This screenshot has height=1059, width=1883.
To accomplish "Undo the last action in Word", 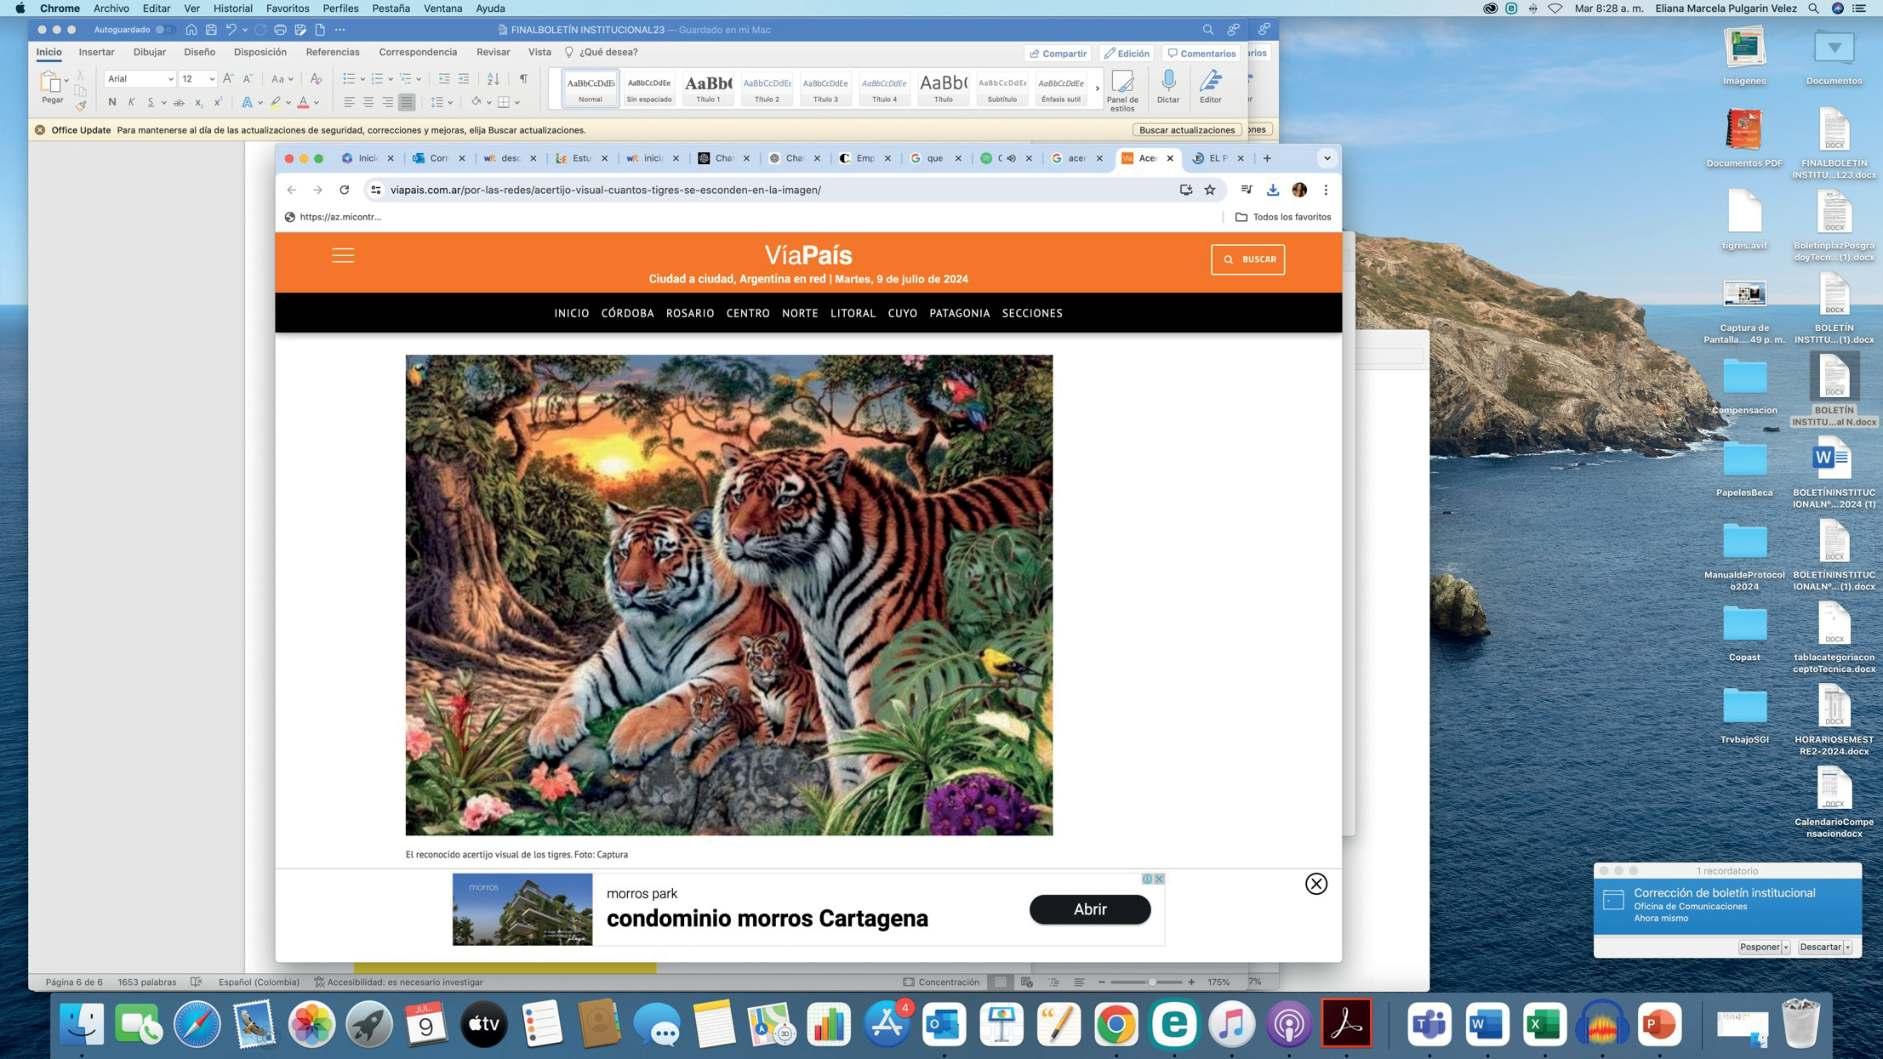I will 231,30.
